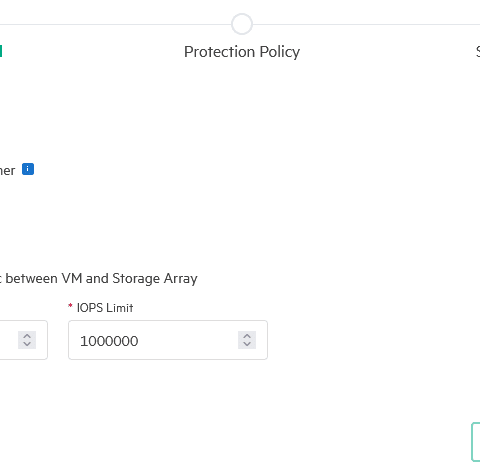This screenshot has height=469, width=480.
Task: Click the 'between VM and Storage Array' heading
Action: coord(99,279)
